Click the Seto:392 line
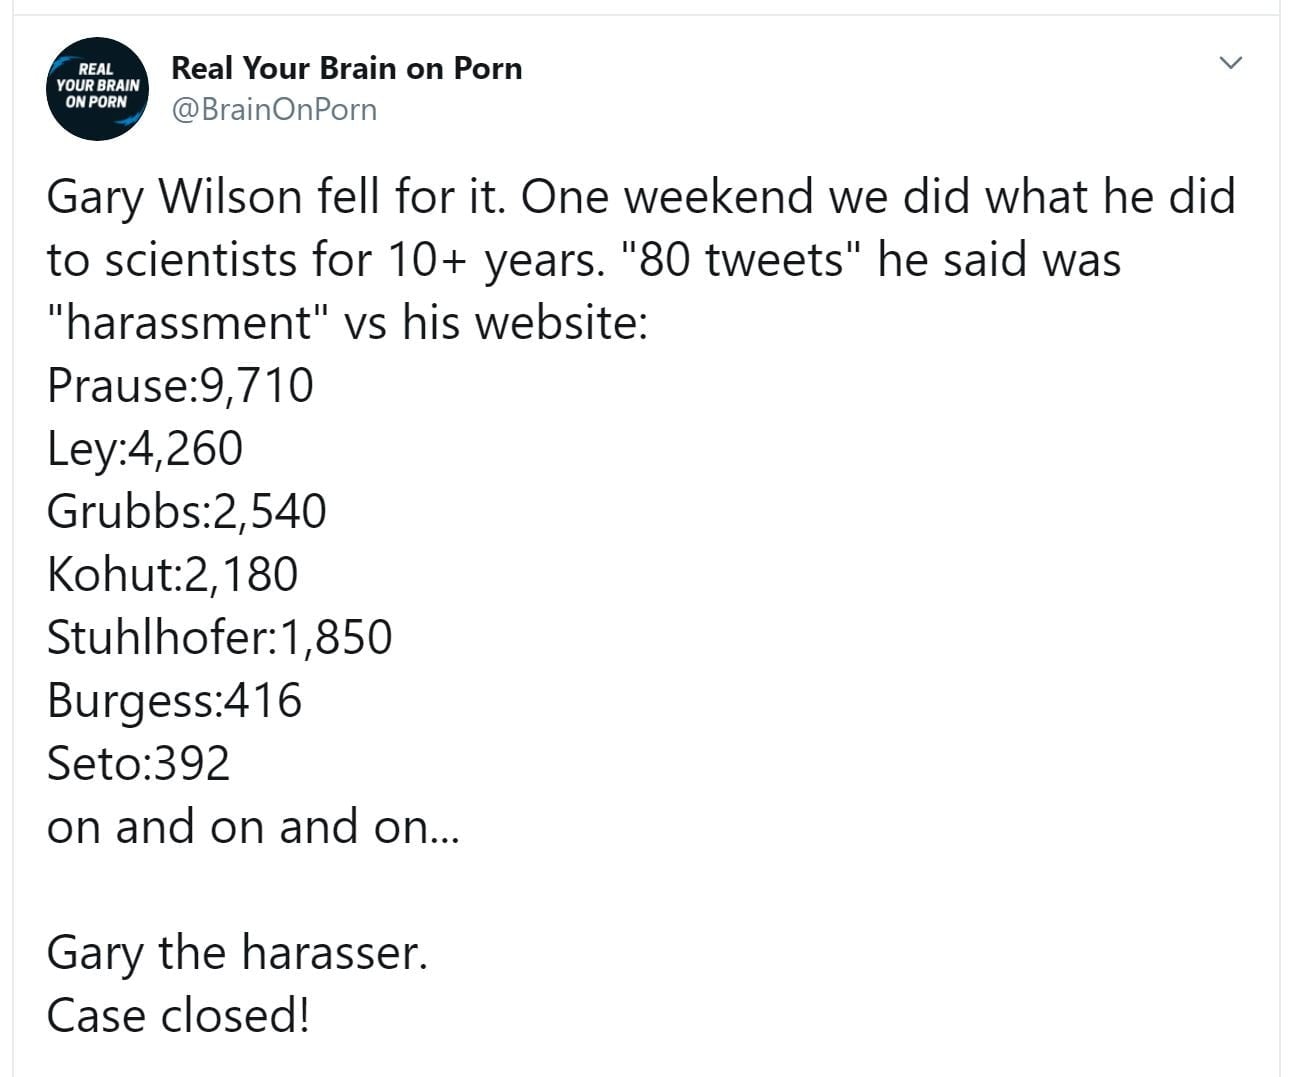The width and height of the screenshot is (1293, 1077). point(138,764)
